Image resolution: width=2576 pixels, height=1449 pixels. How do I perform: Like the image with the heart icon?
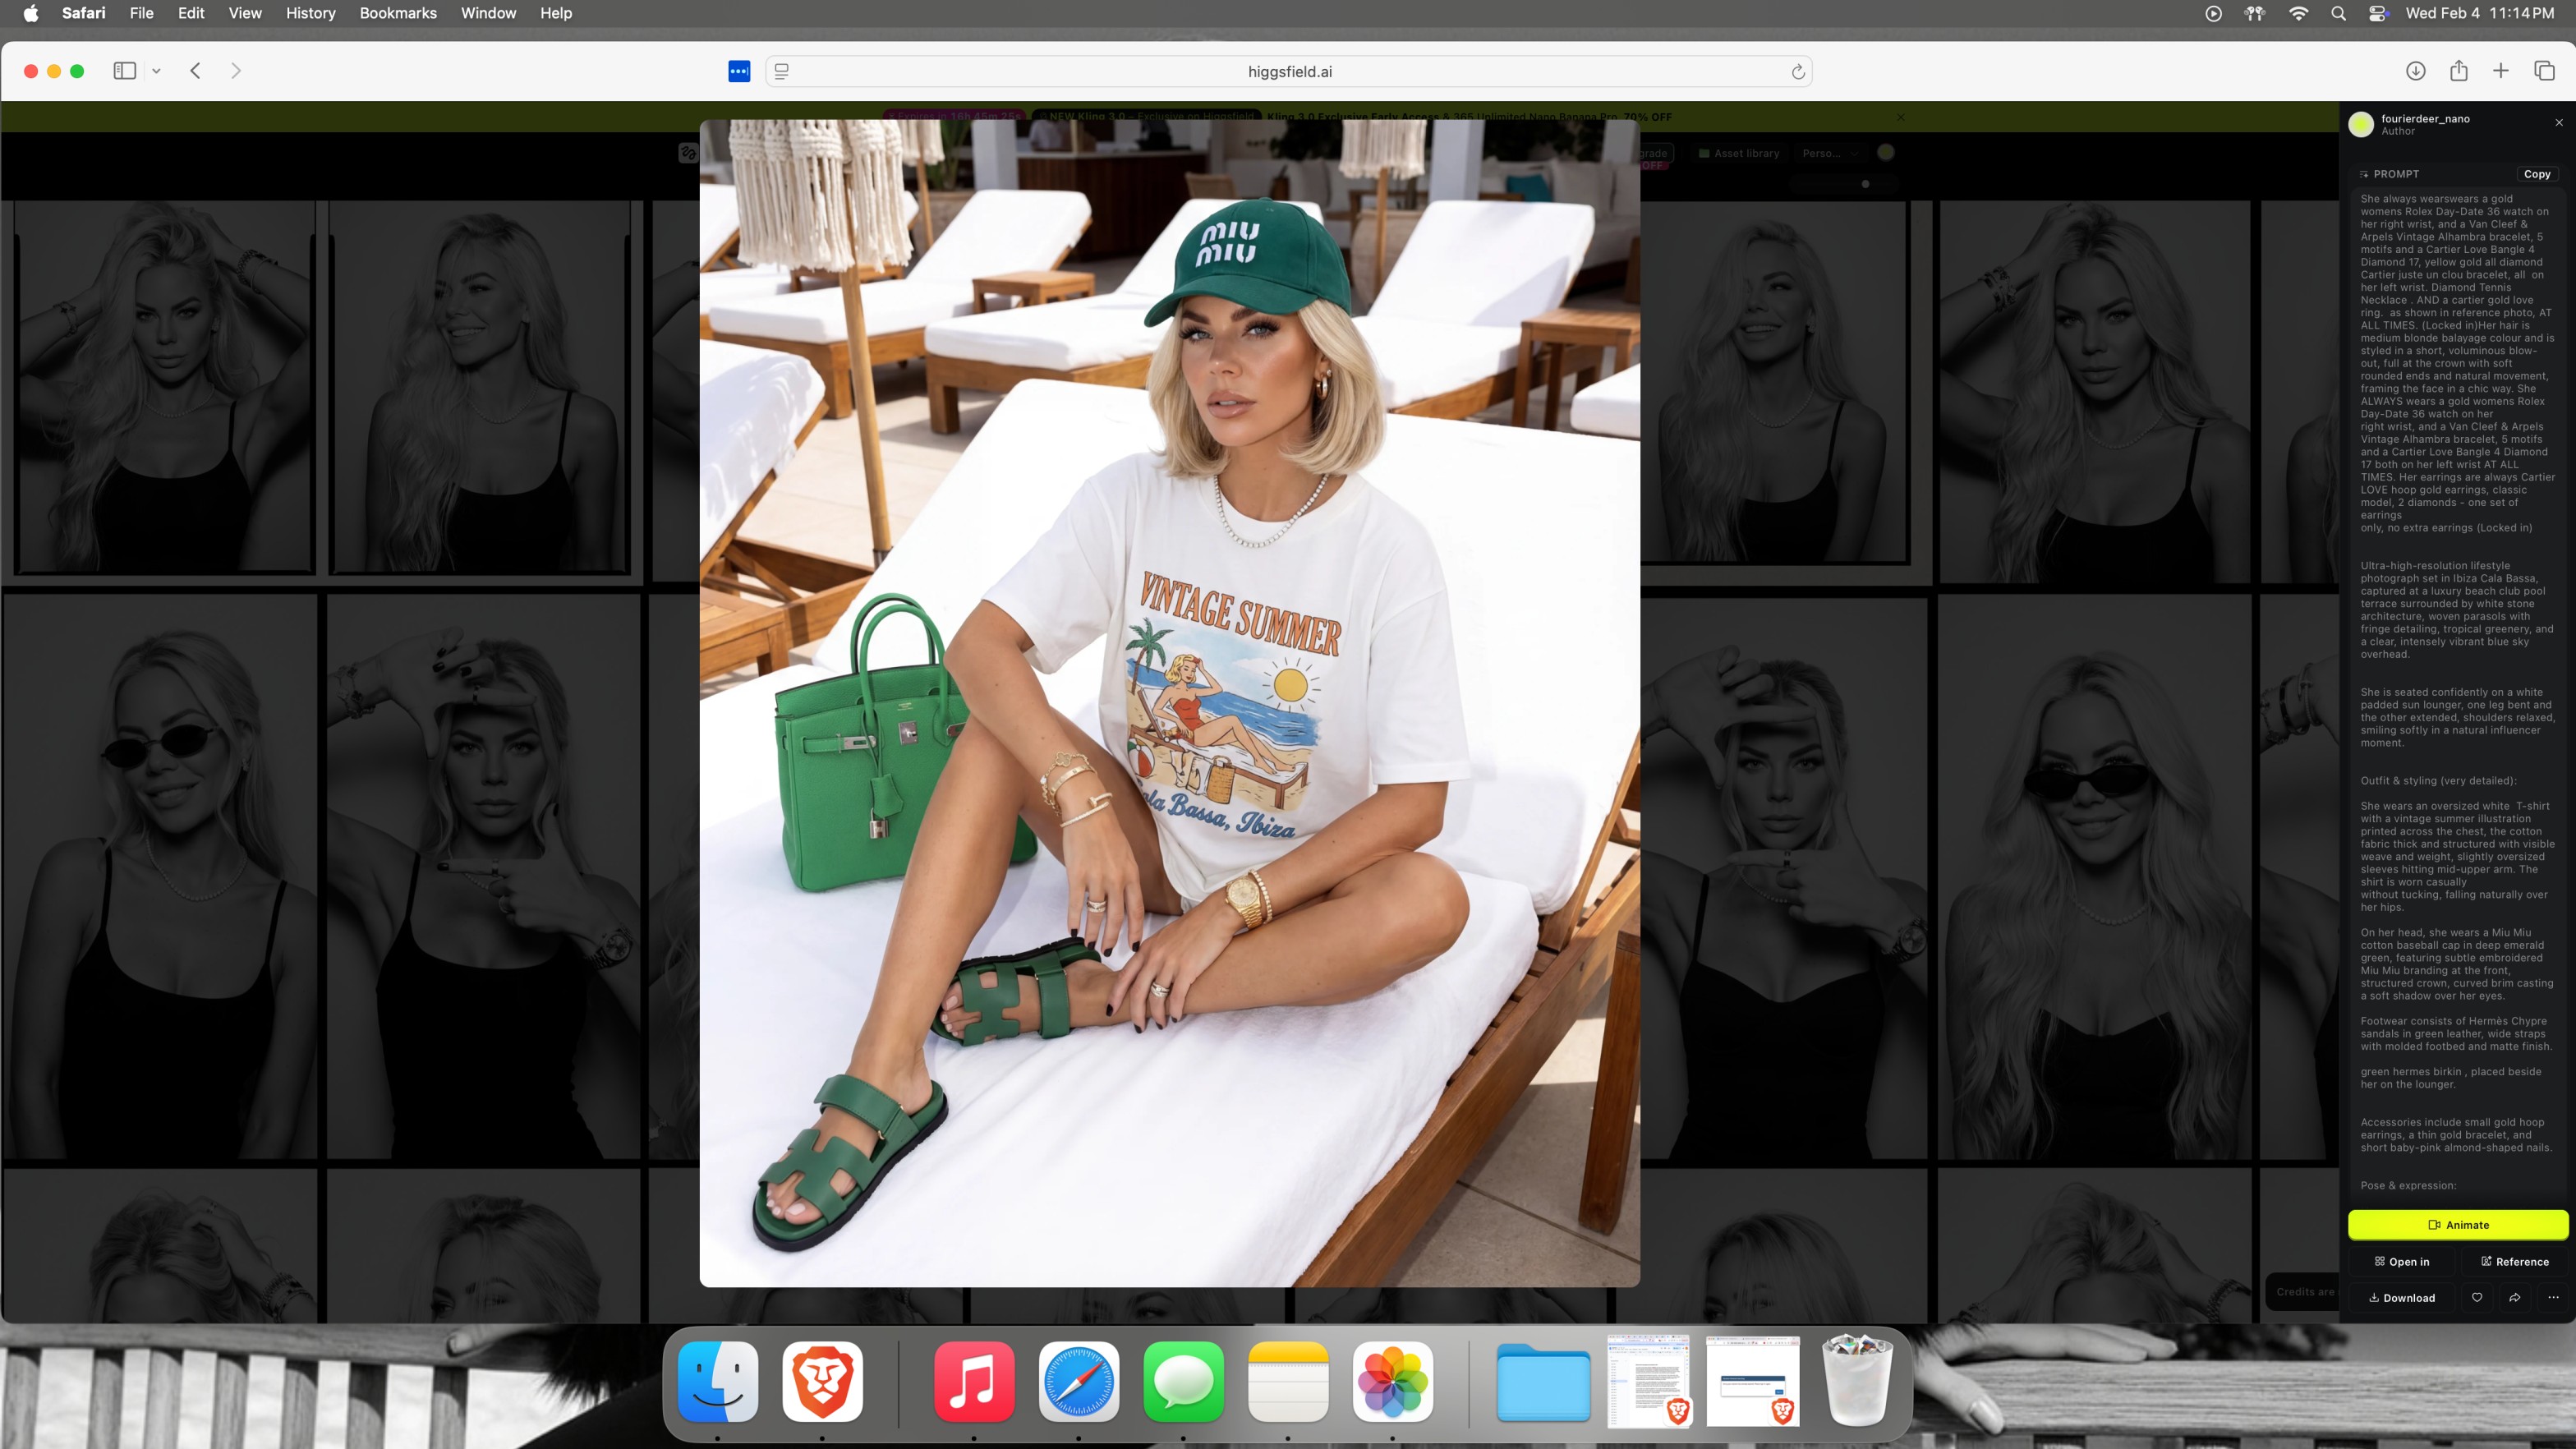(2476, 1297)
